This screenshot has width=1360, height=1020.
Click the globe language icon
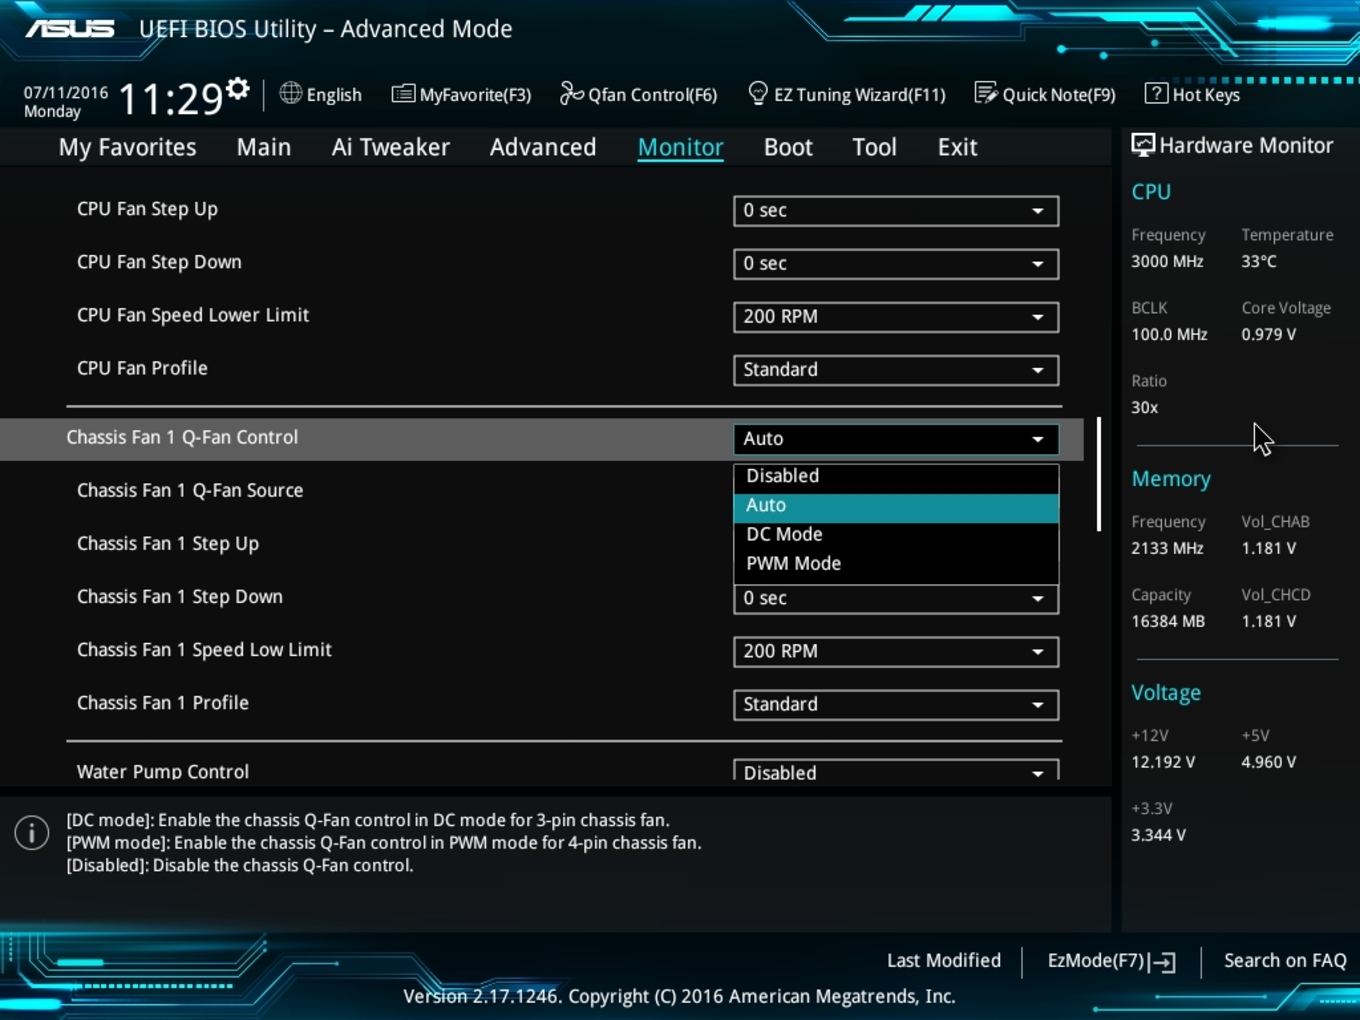(x=290, y=93)
